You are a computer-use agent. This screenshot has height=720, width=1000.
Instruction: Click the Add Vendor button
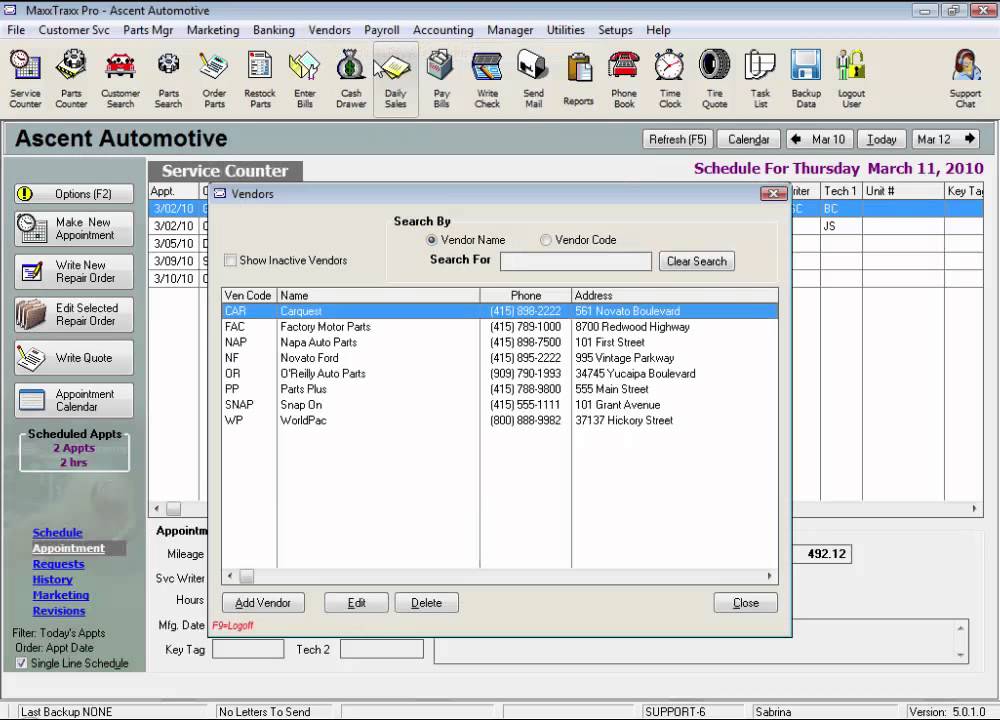click(263, 603)
